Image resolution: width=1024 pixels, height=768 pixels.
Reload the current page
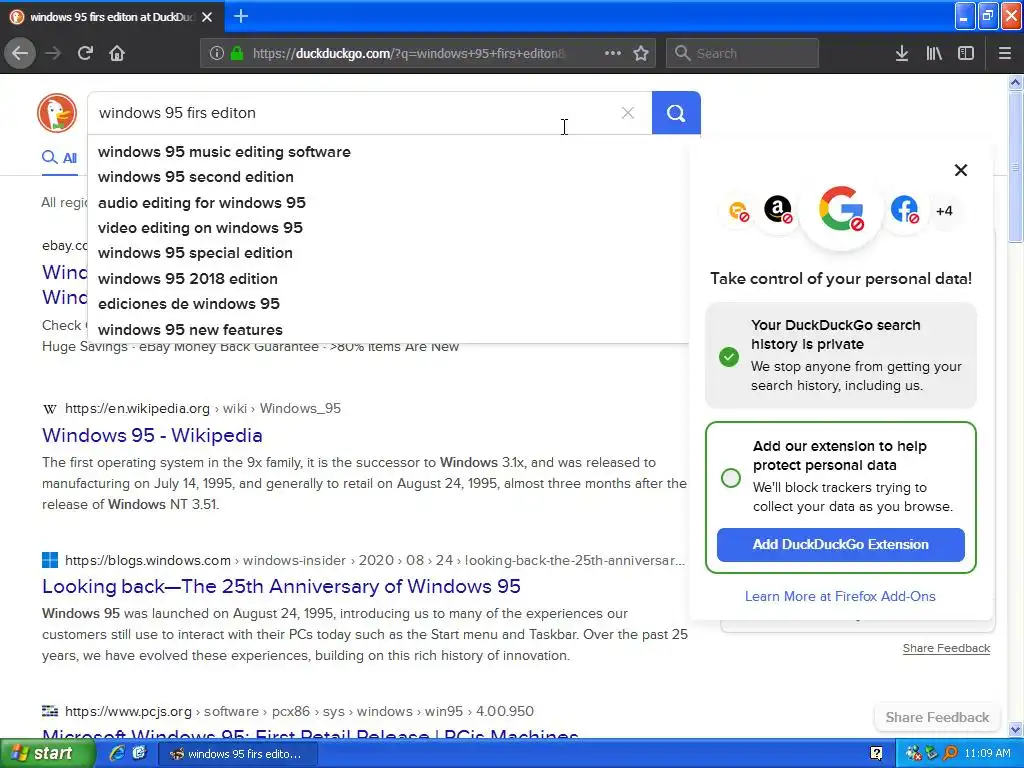(x=85, y=53)
